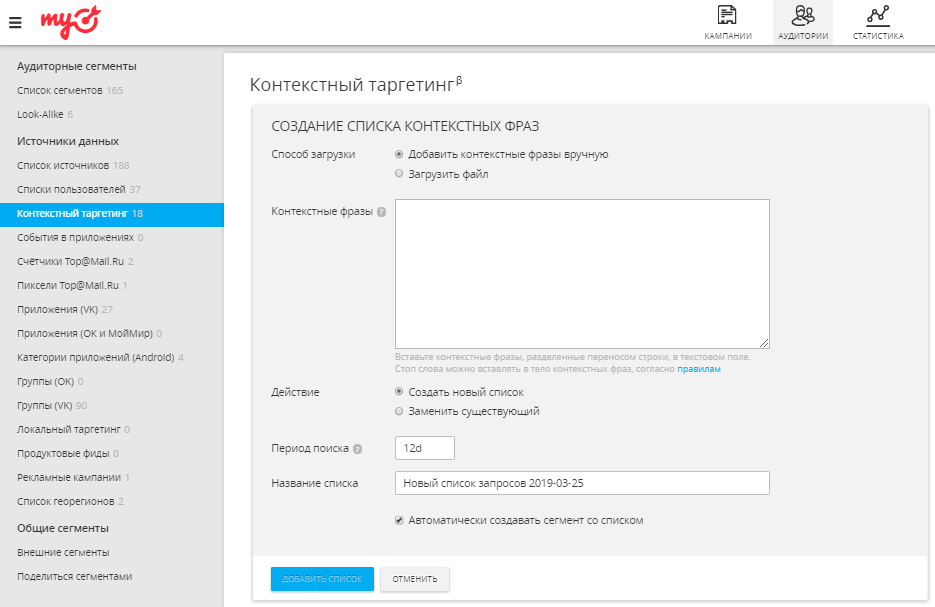Open the правилам link

[699, 369]
